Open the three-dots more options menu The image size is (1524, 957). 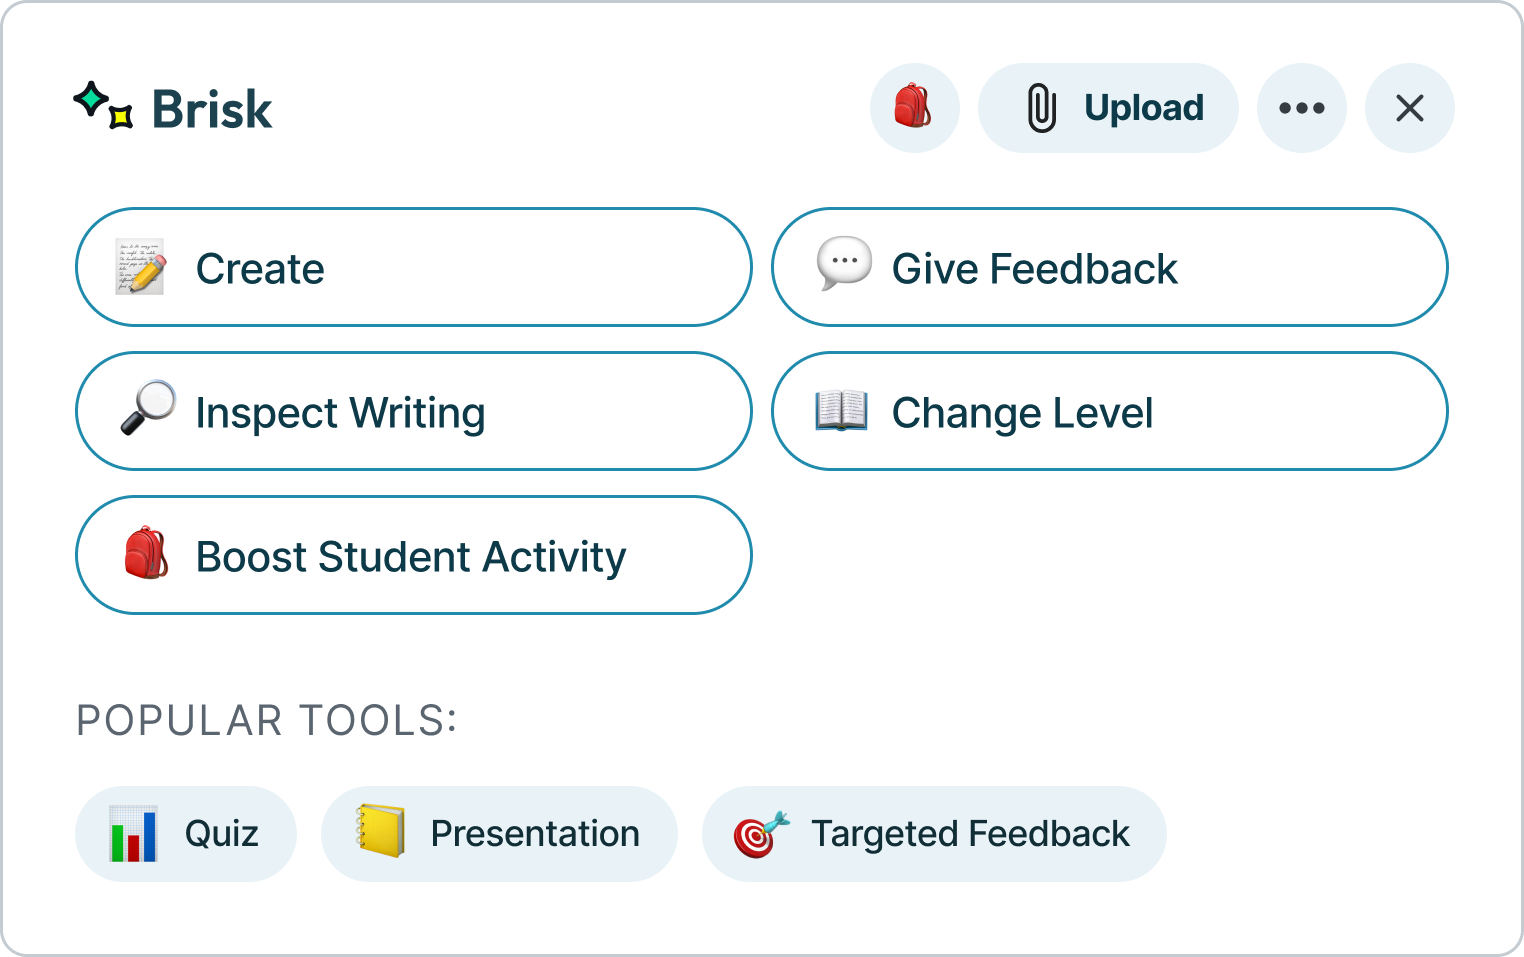pyautogui.click(x=1302, y=108)
